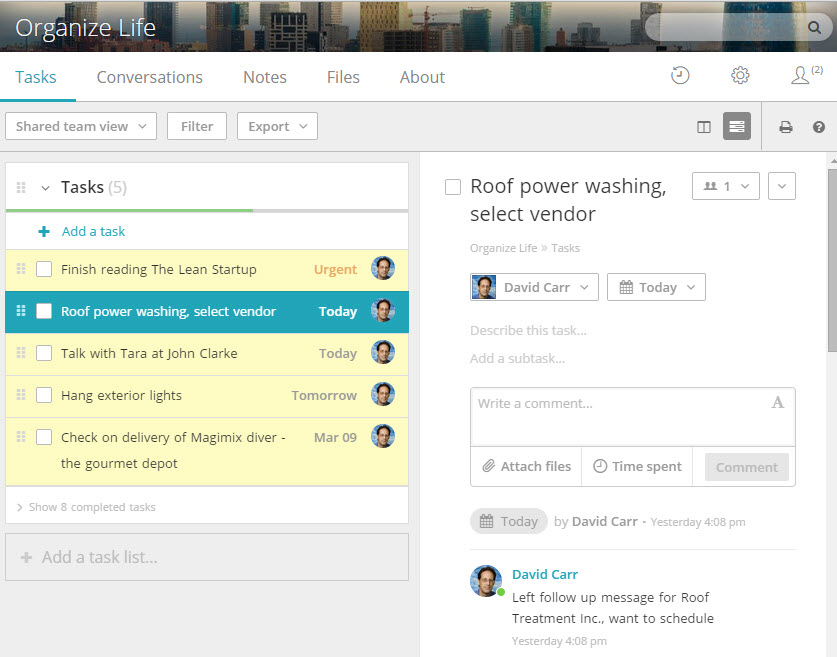Open the settings gear icon

(740, 76)
